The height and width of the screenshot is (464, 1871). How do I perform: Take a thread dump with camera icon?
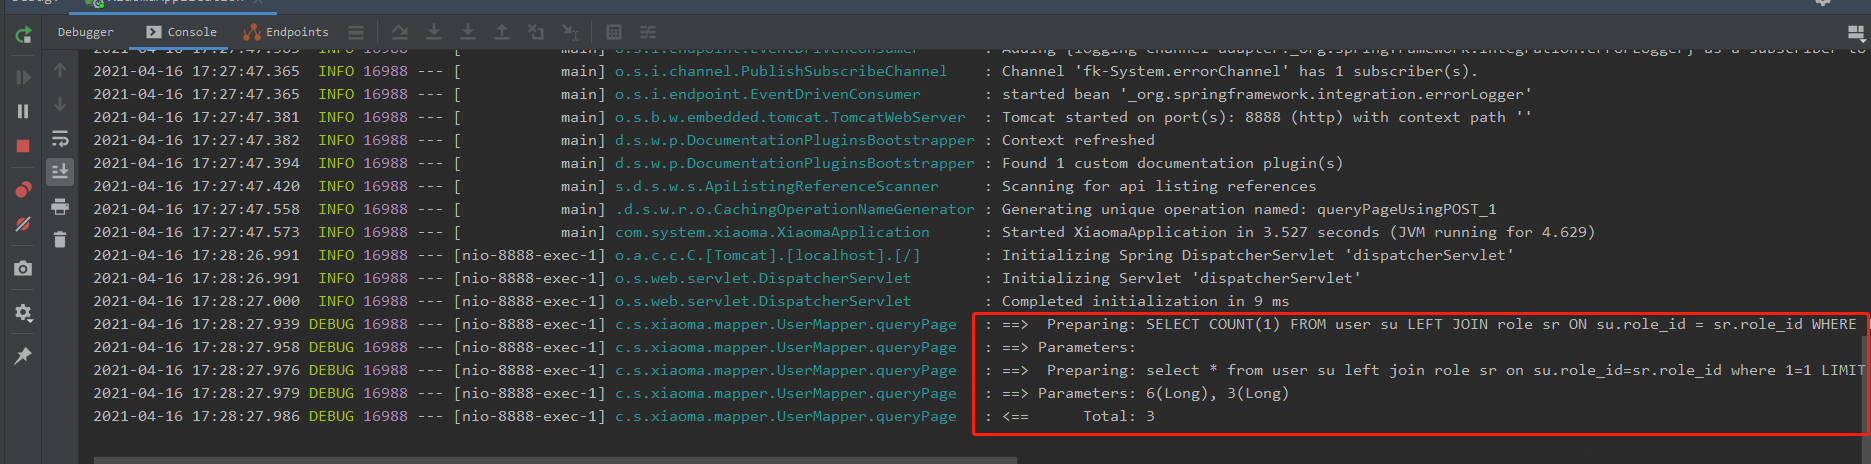23,268
